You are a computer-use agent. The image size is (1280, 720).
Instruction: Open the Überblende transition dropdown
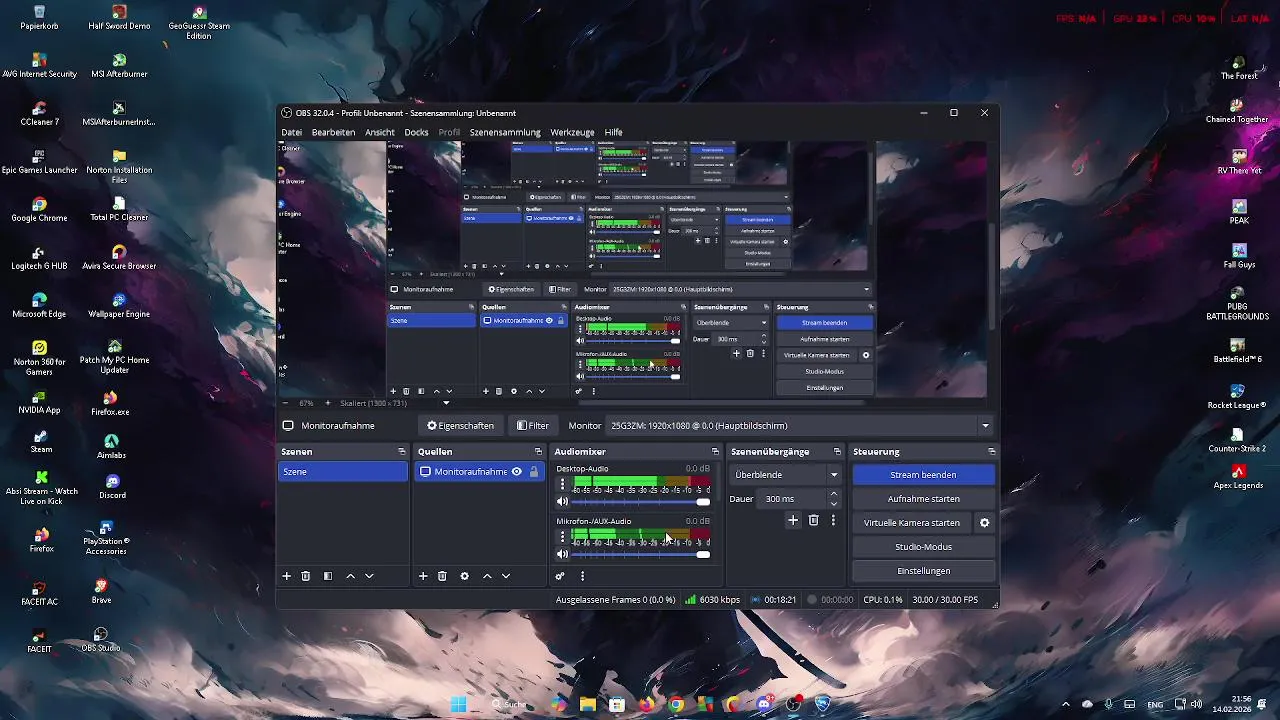coord(785,475)
